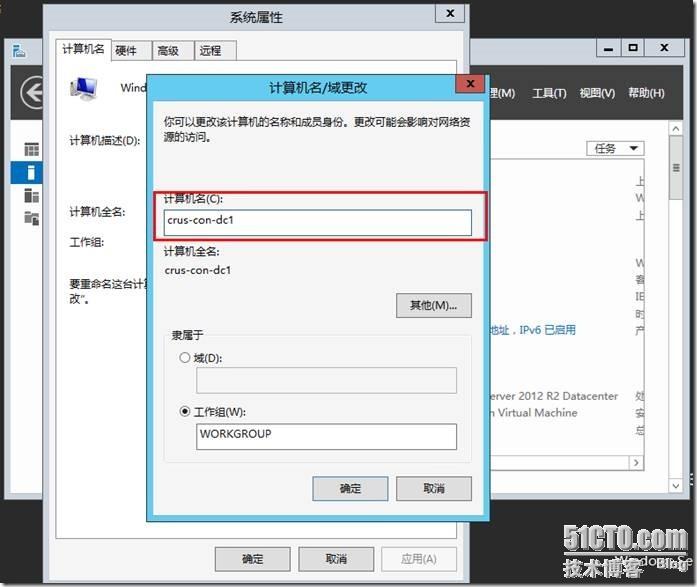Click the WORKGROUP text field
This screenshot has height=587, width=697.
pyautogui.click(x=326, y=436)
